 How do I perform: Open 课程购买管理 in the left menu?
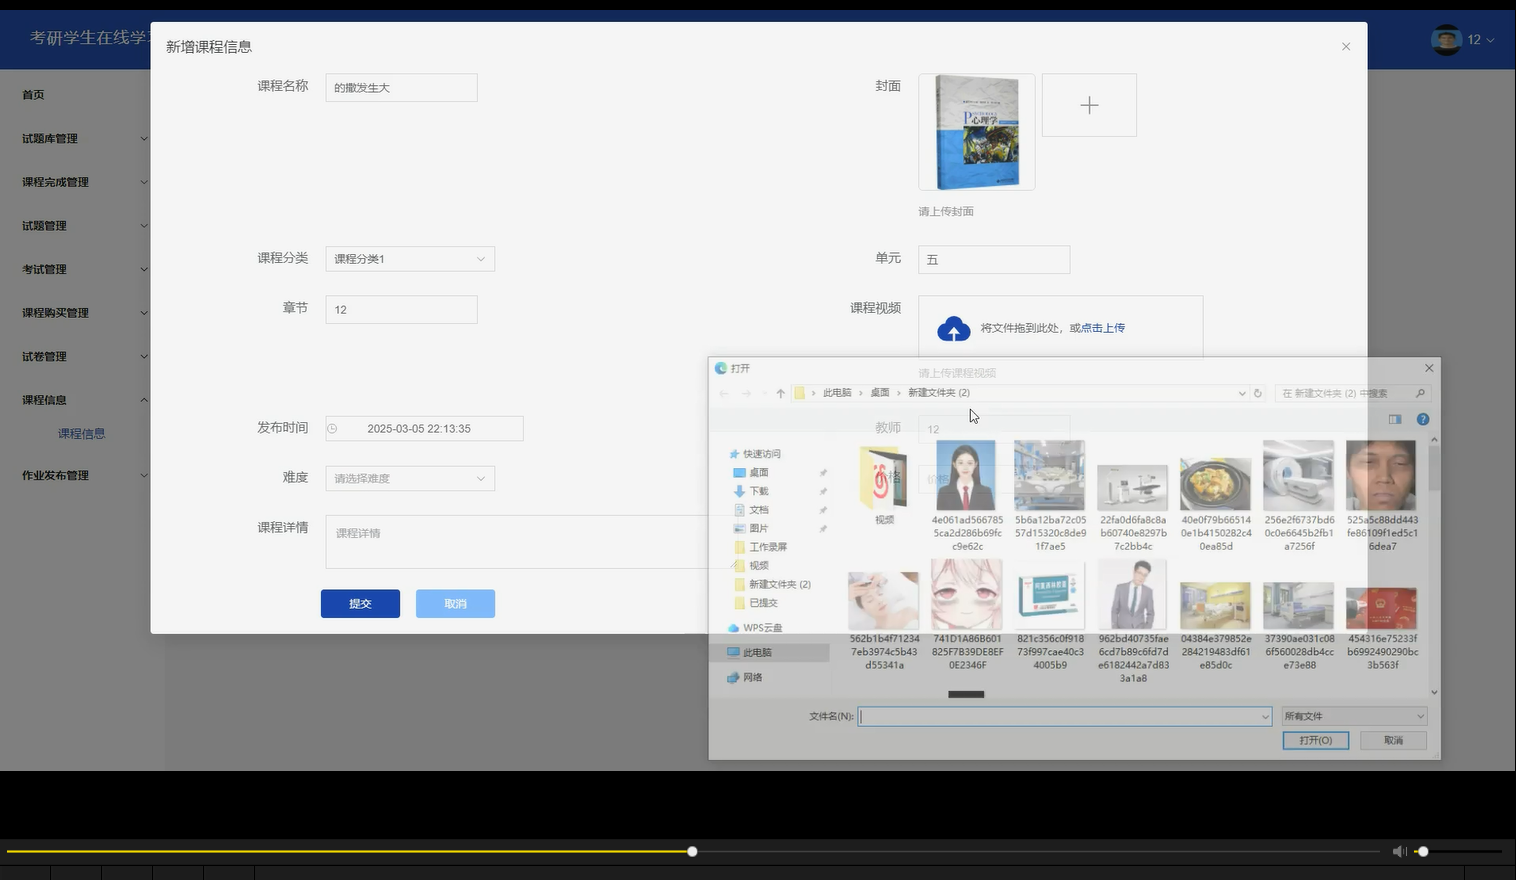pyautogui.click(x=55, y=313)
